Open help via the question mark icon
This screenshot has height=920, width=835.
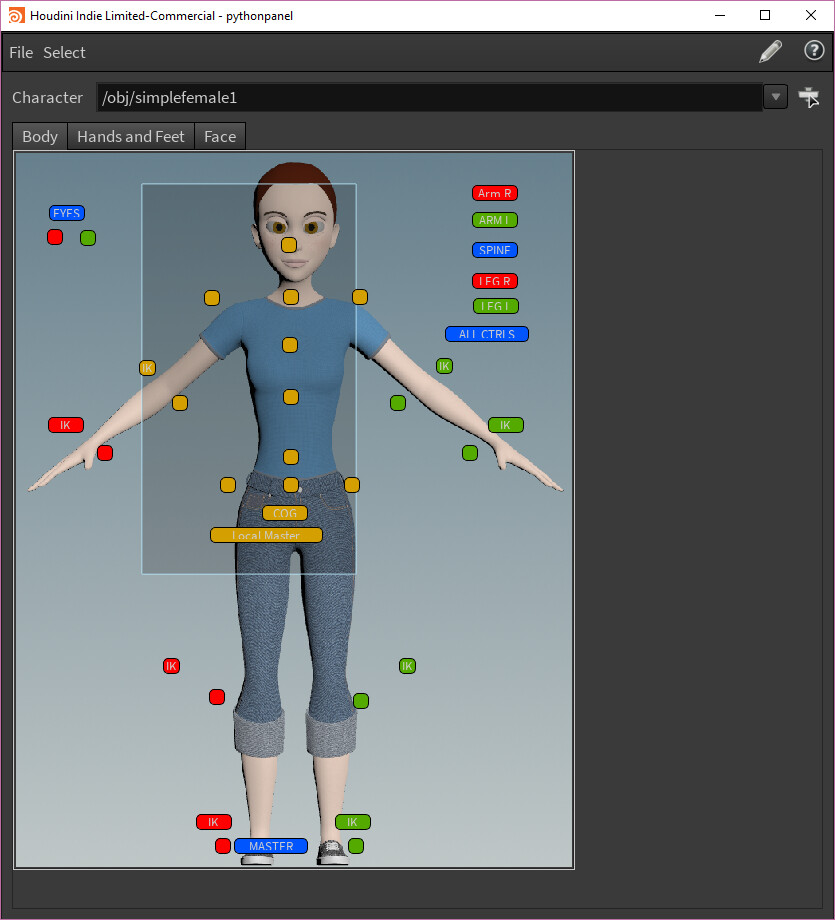(x=814, y=51)
